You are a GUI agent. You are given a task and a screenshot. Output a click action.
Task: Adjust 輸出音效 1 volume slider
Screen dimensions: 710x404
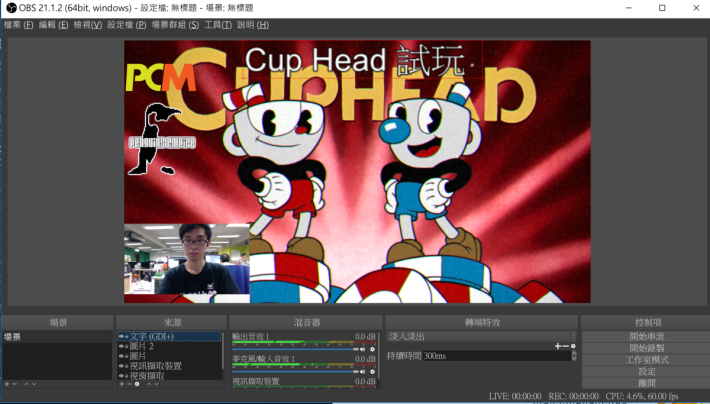click(x=295, y=349)
